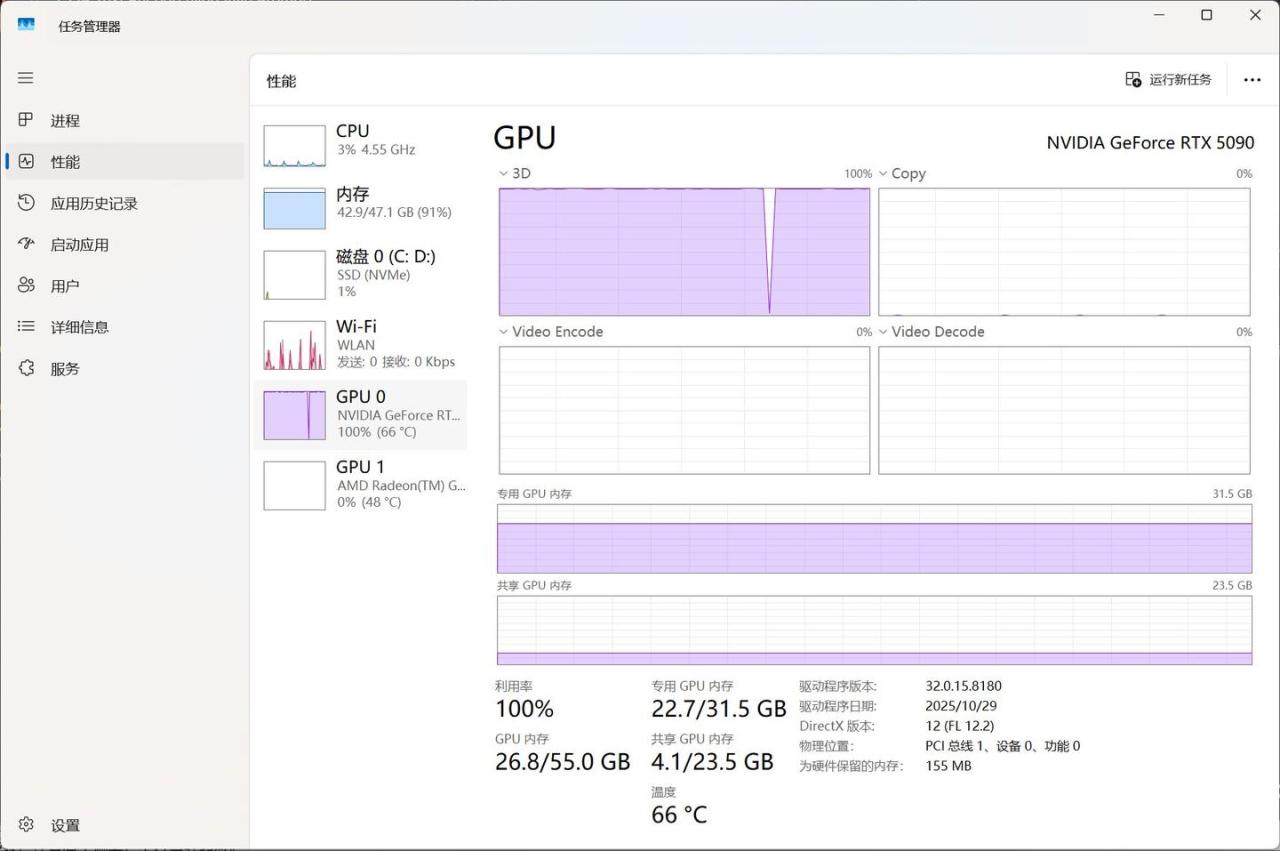
Task: Open the 服务 (Services) puzzle icon
Action: pos(26,368)
